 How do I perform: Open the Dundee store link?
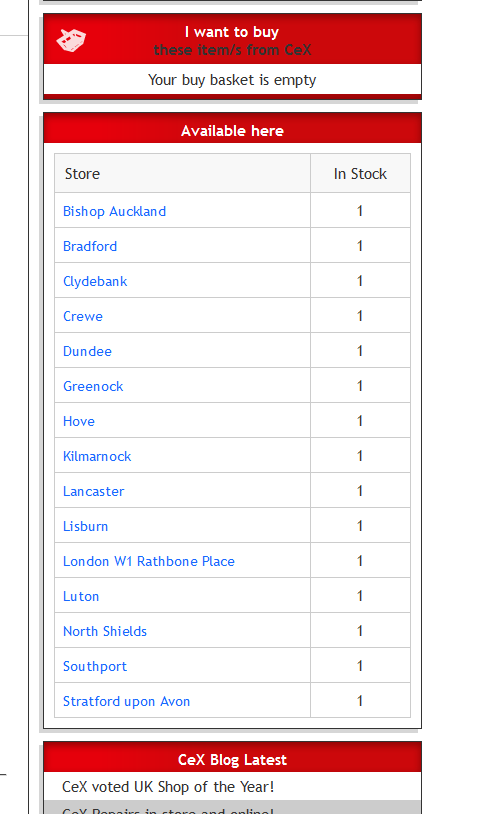[x=87, y=351]
